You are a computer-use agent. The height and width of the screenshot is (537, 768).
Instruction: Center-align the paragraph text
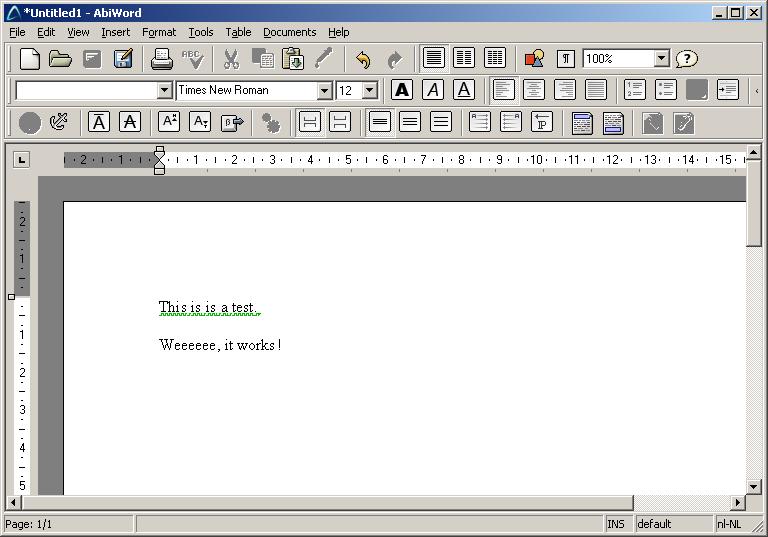534,90
